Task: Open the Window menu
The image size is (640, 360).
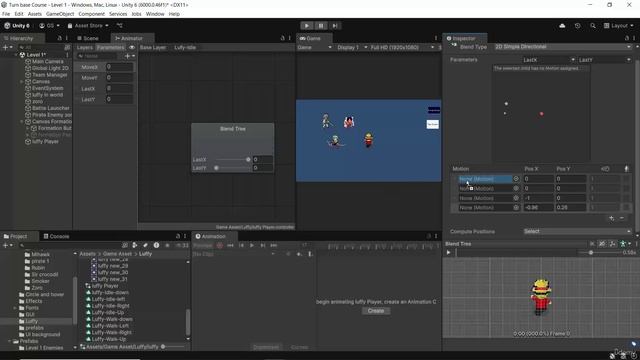Action: (155, 14)
